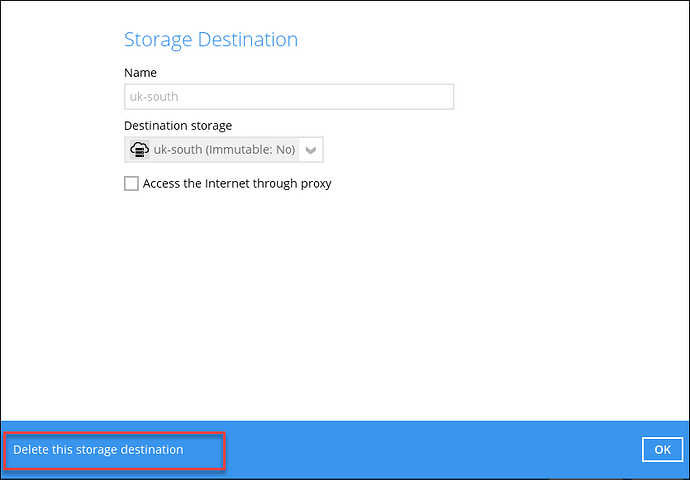Click the Name field containing uk-south
Screen dimensions: 690x480
pos(288,97)
